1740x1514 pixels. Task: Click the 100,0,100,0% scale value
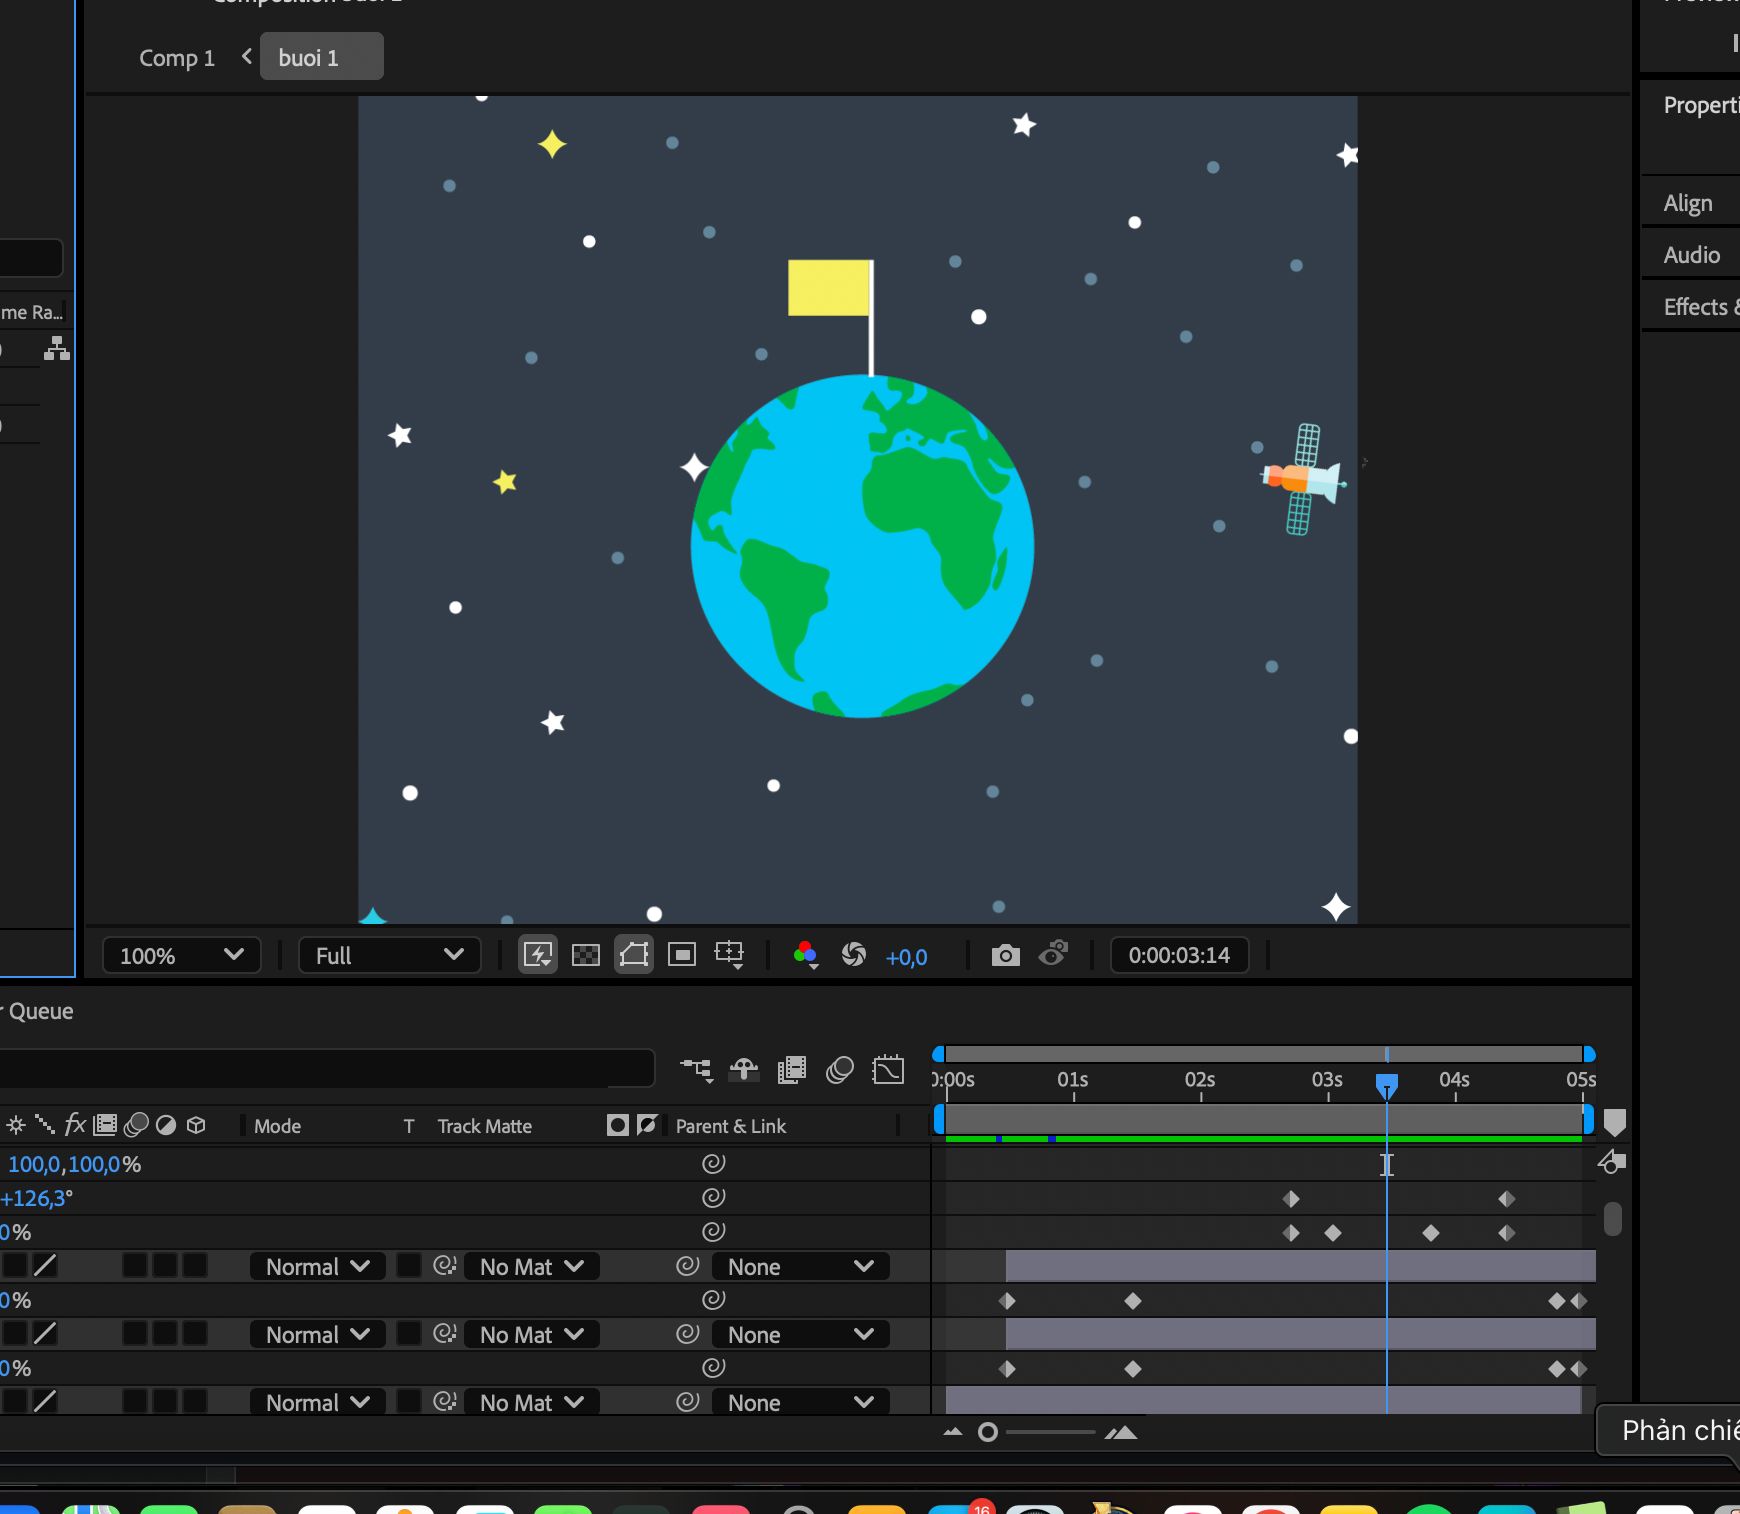tap(74, 1164)
